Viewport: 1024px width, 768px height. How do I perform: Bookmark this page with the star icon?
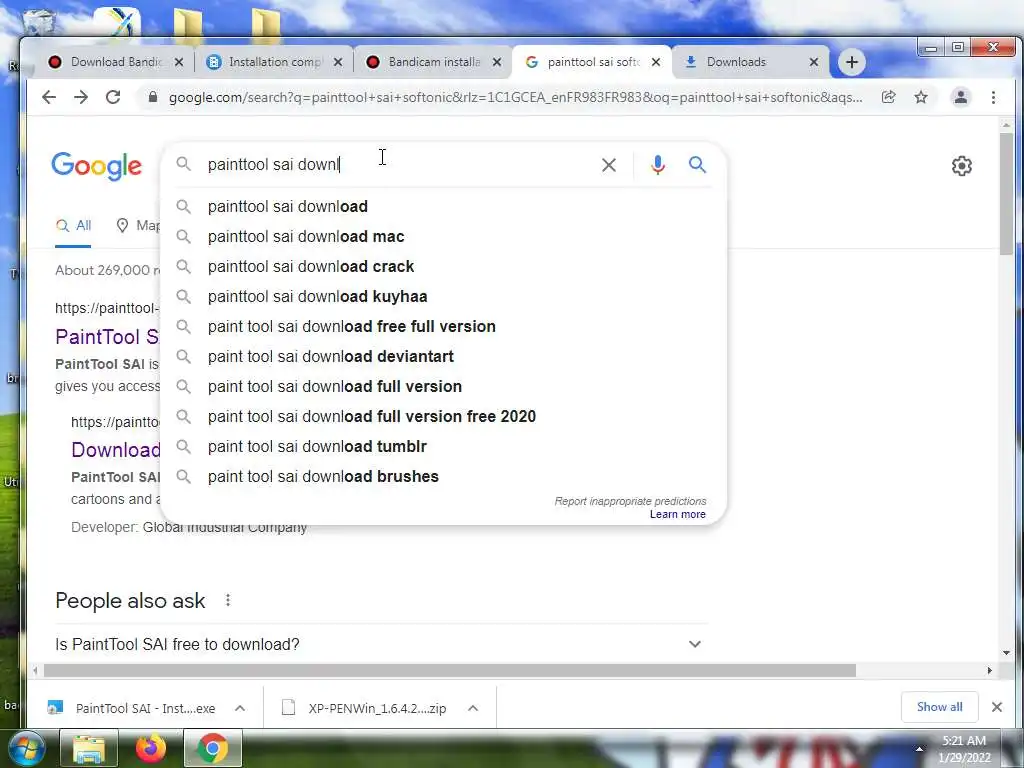[x=921, y=97]
